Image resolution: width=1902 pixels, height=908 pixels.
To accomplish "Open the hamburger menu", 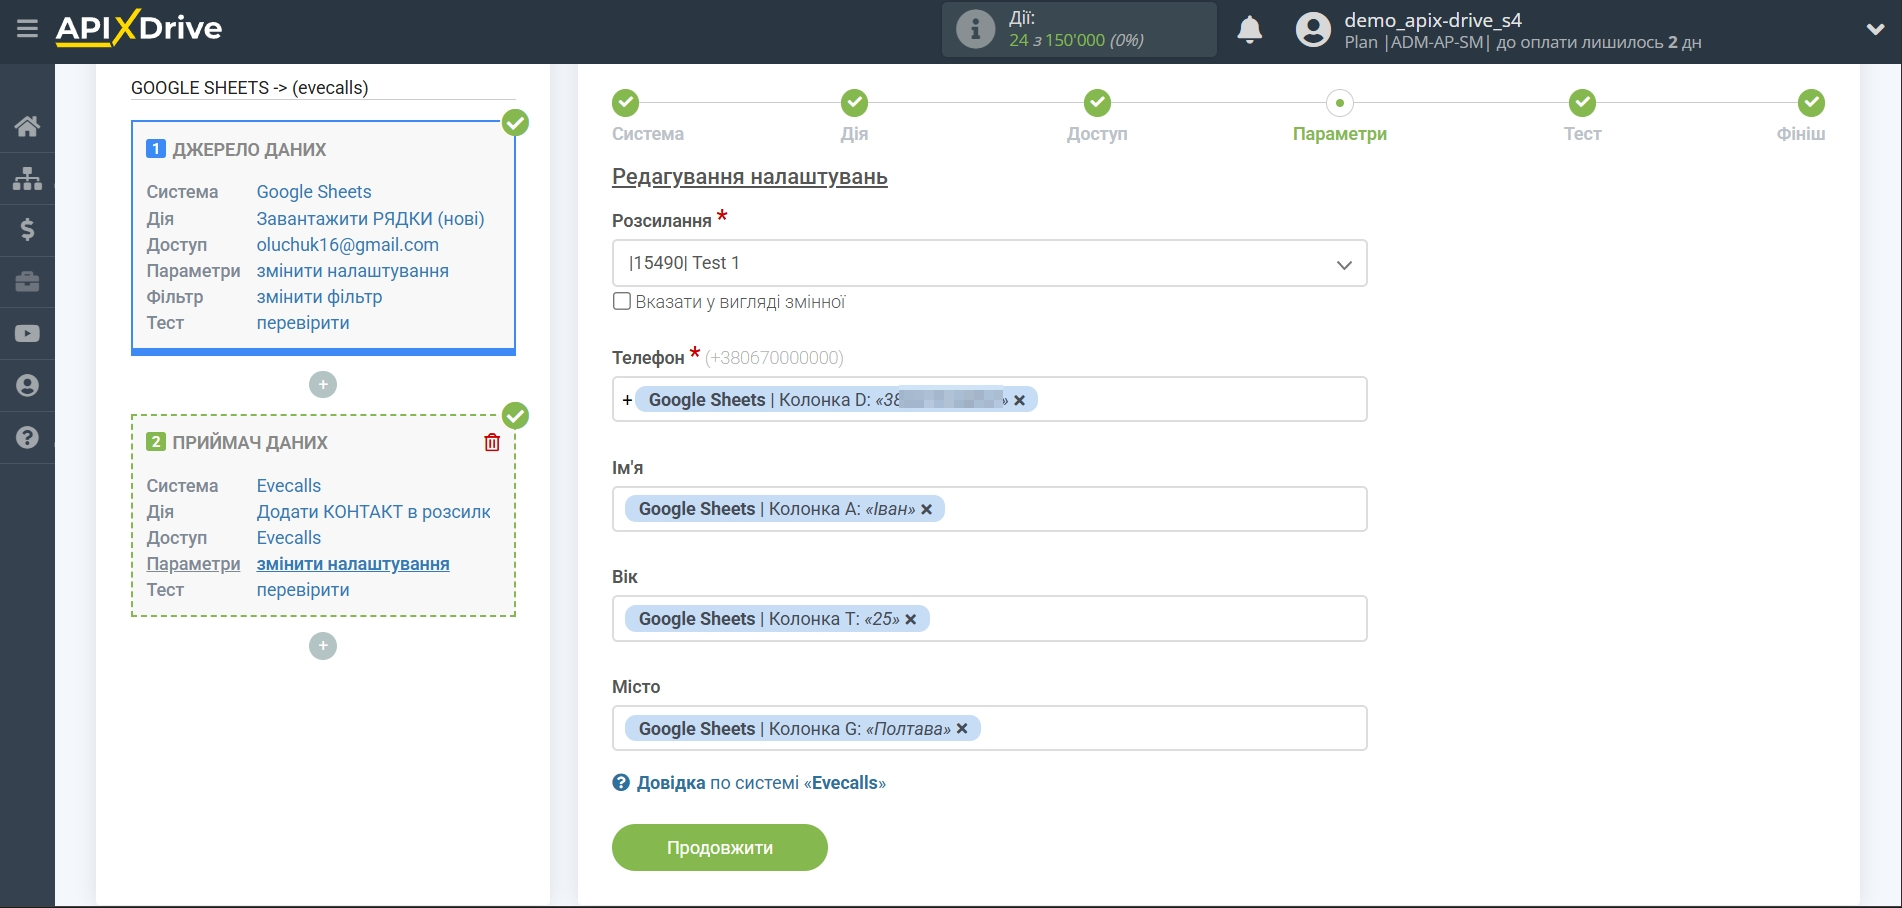I will (x=27, y=28).
